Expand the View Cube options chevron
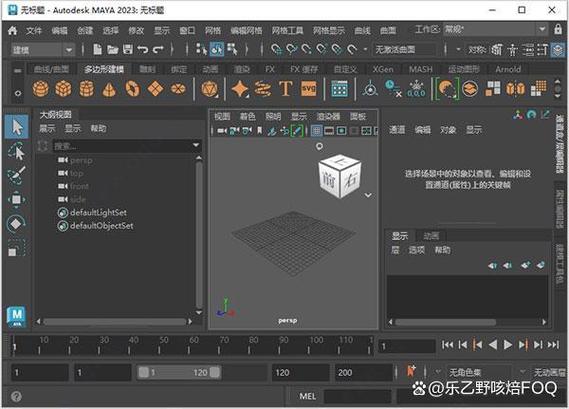The image size is (569, 409). tap(368, 195)
